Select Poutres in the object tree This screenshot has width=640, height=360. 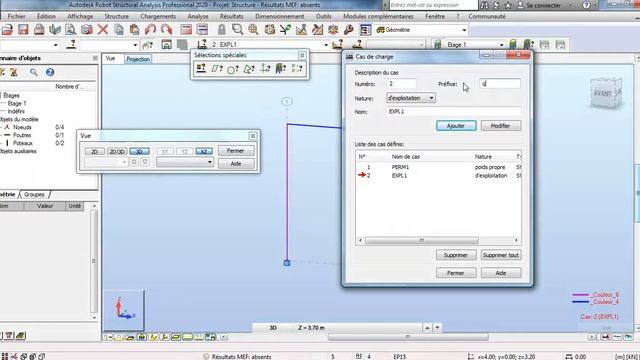click(22, 135)
